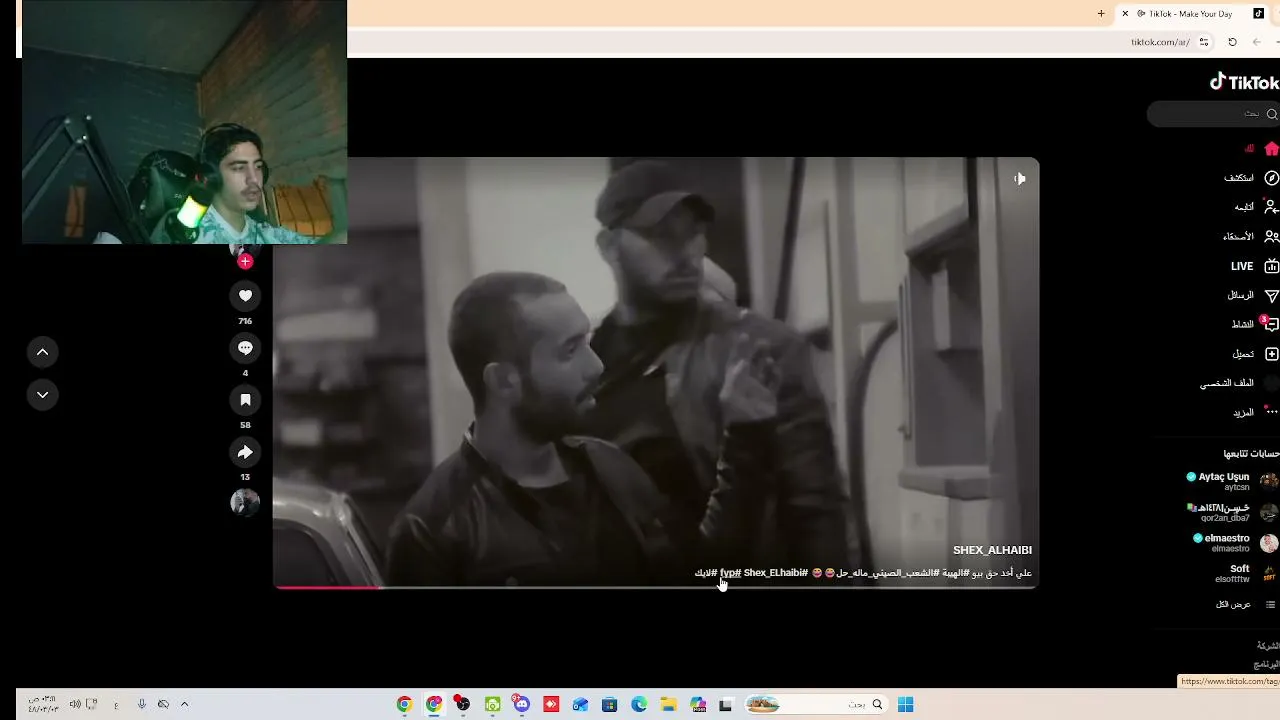Open the taskbar microphone indicator
Viewport: 1280px width, 720px height.
pyautogui.click(x=141, y=704)
